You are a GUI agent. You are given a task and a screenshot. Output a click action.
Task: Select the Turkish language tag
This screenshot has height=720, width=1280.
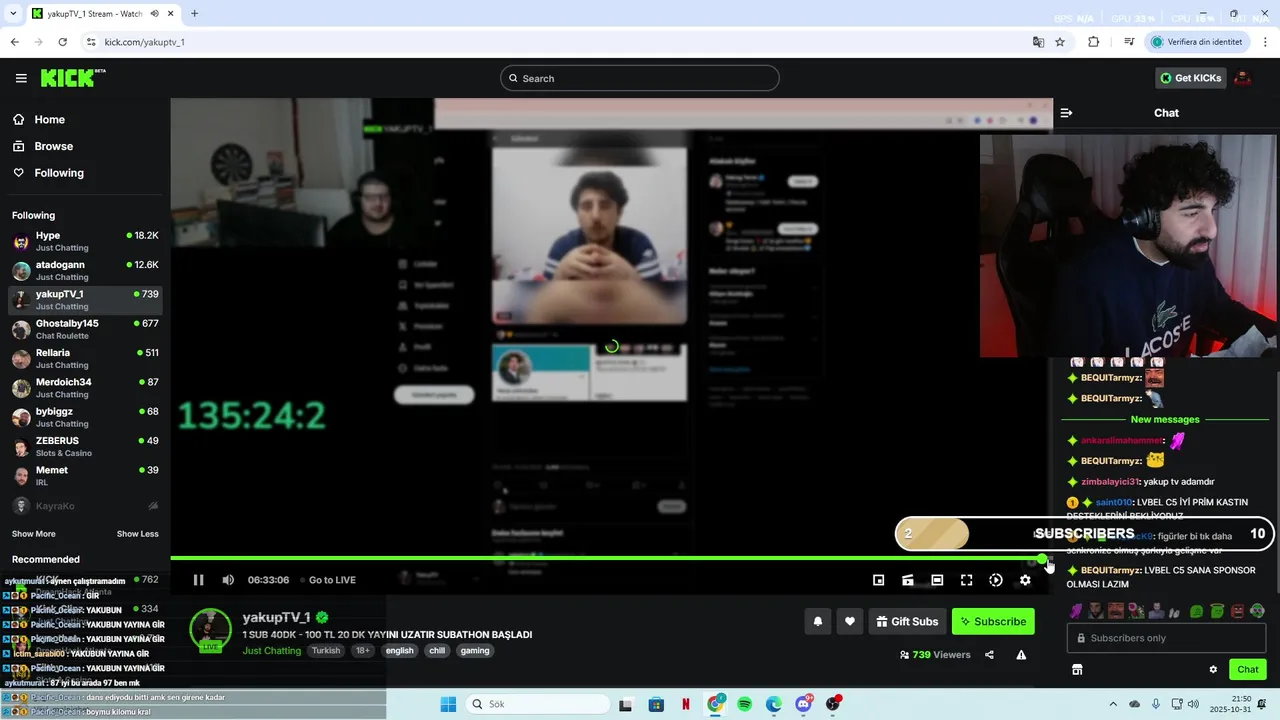click(326, 651)
